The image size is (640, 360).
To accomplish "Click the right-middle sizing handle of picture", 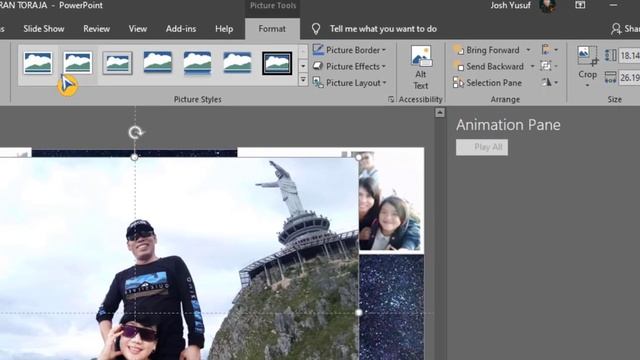I will pyautogui.click(x=359, y=312).
